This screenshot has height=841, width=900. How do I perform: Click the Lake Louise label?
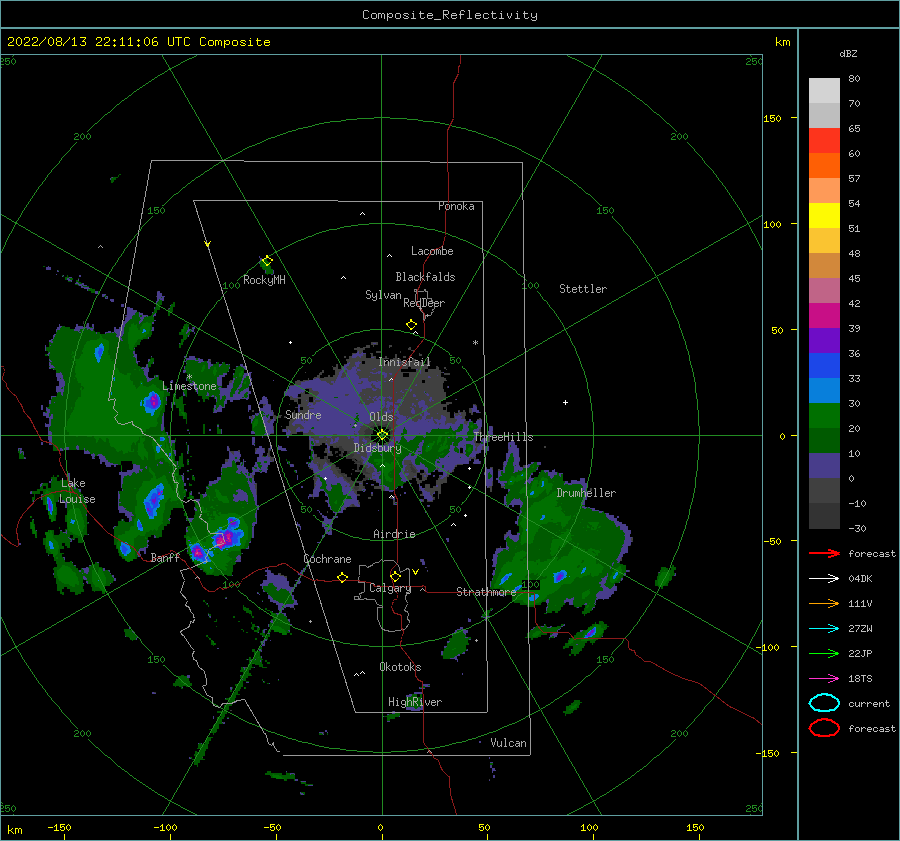(77, 491)
